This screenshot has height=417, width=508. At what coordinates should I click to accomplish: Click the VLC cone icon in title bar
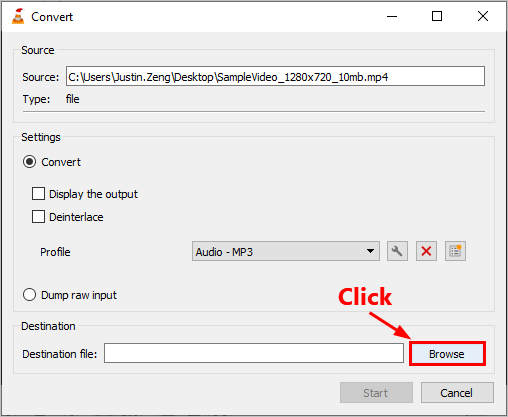tap(18, 17)
